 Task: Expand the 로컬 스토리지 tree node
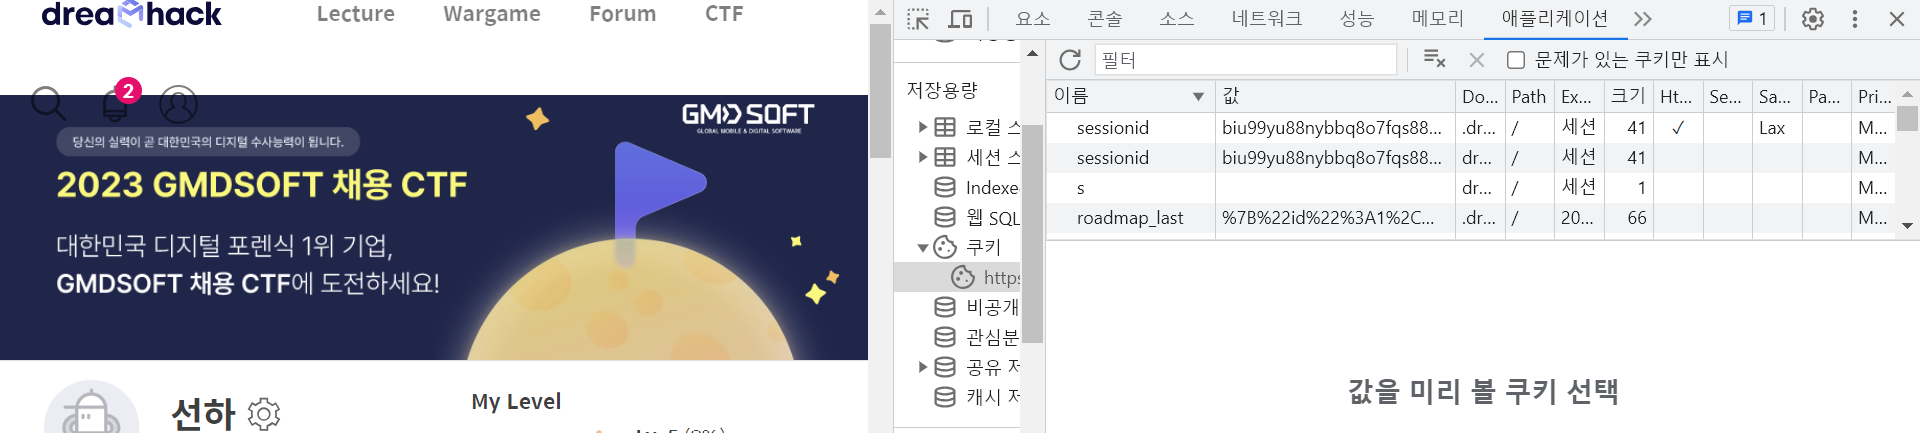point(923,127)
